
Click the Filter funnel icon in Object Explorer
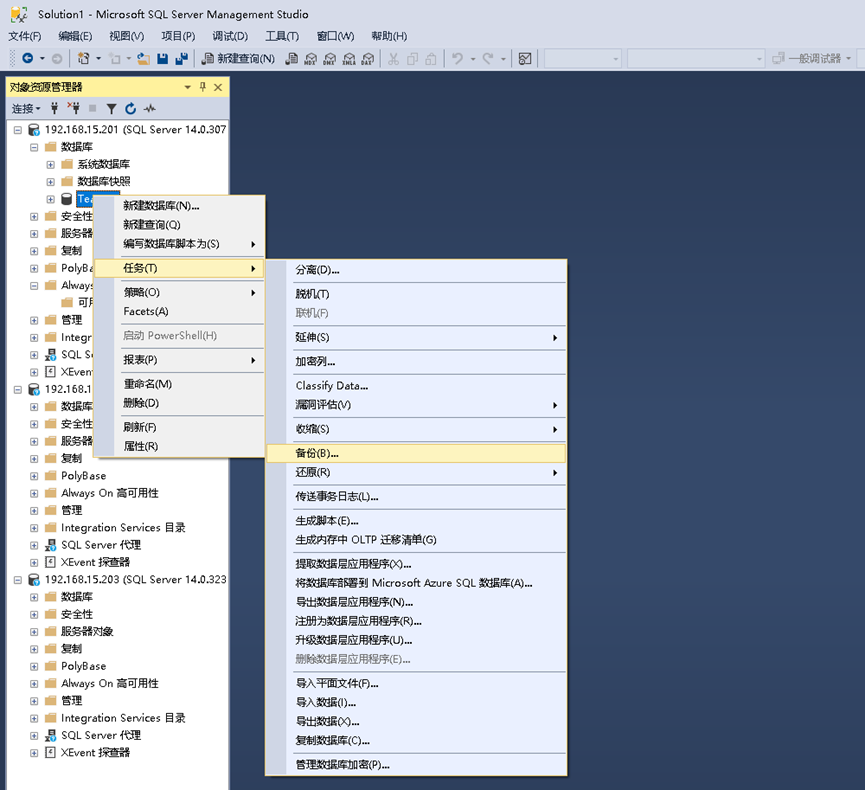pyautogui.click(x=111, y=109)
